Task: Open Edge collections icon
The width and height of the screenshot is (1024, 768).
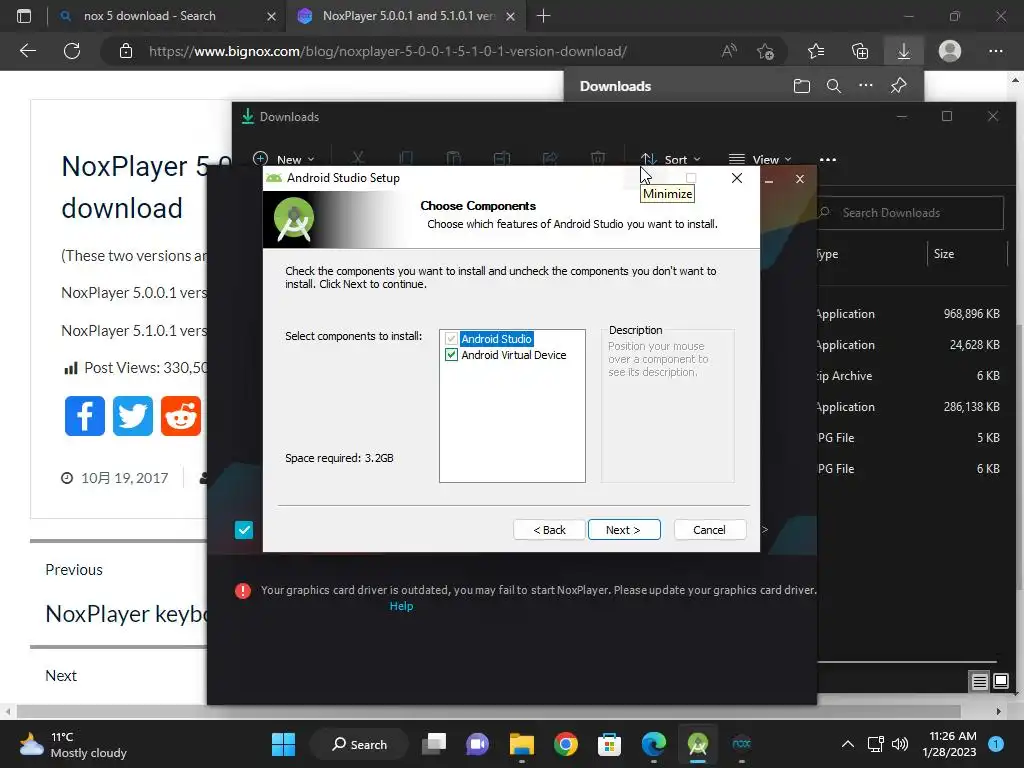Action: 860,51
